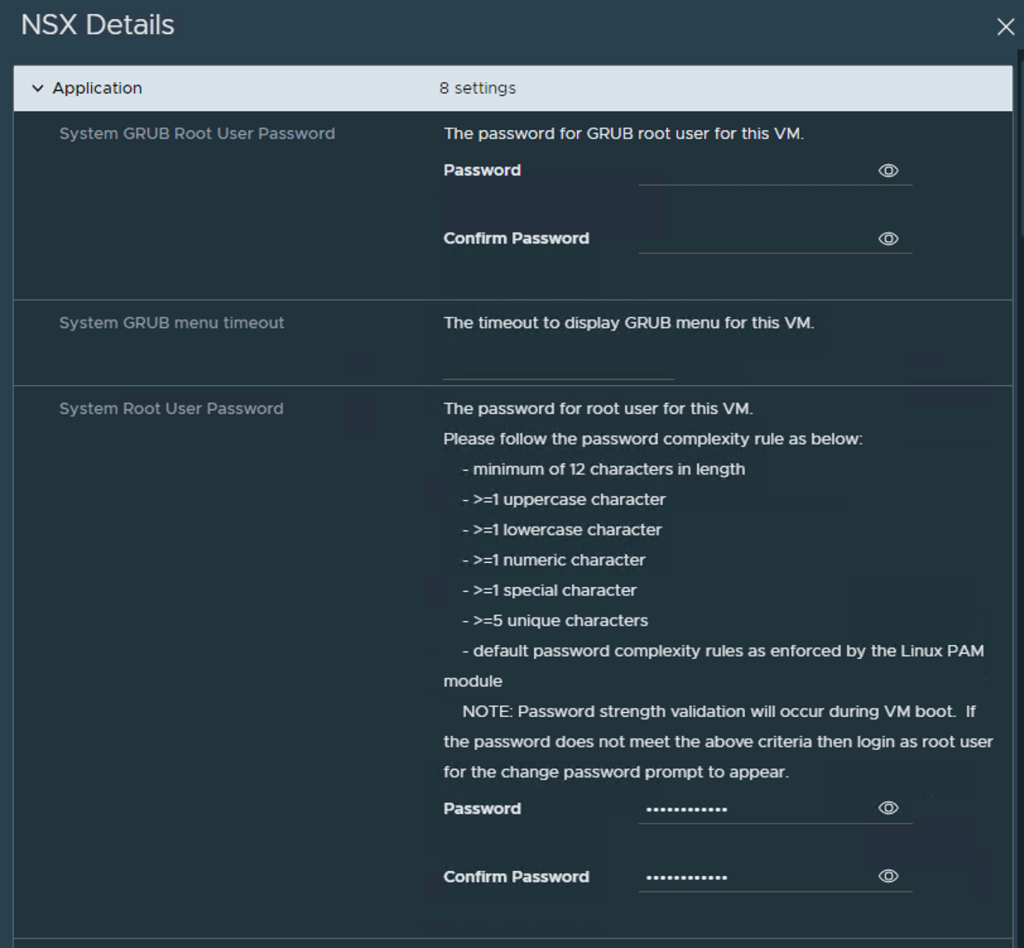
Task: Show the GRUB root user Password text
Action: point(888,171)
